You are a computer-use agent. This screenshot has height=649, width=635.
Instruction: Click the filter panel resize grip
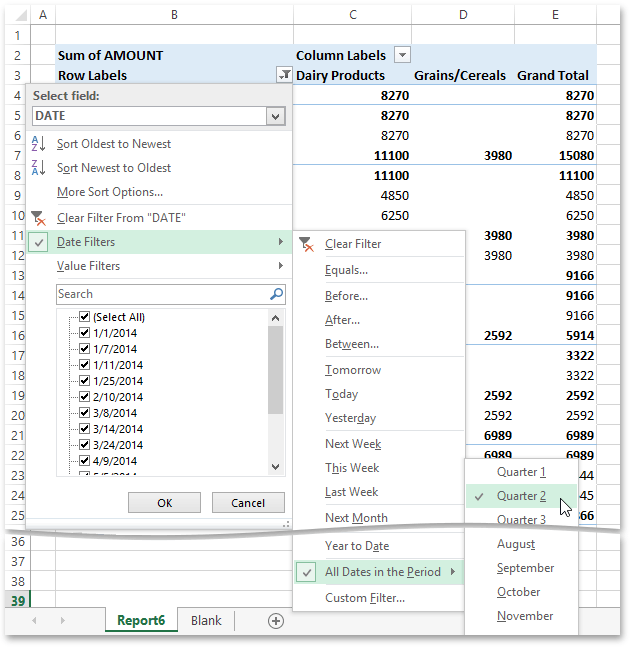click(x=286, y=523)
